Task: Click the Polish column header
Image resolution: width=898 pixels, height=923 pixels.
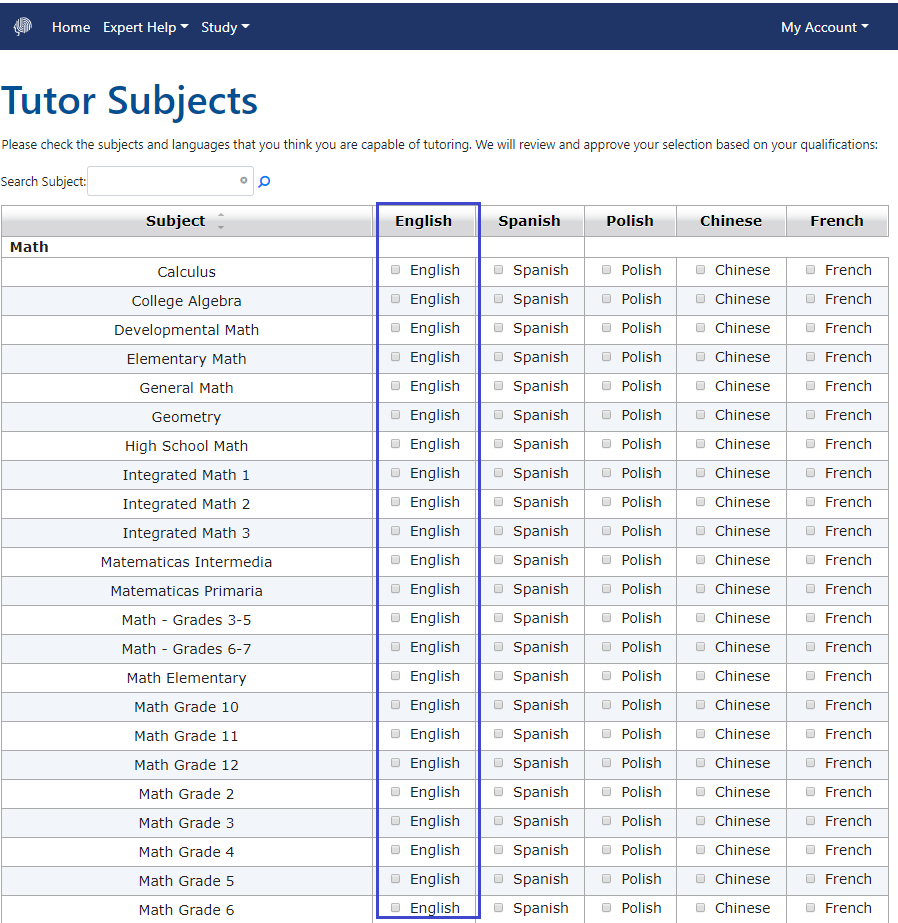Action: [629, 221]
